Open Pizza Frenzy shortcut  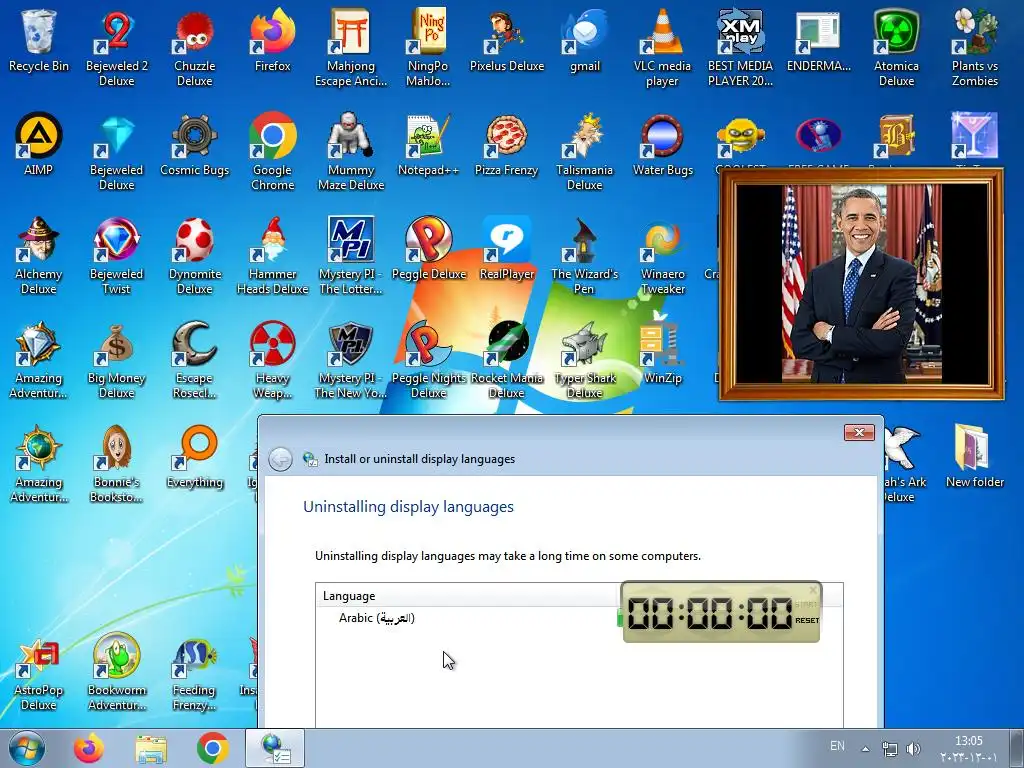(507, 144)
